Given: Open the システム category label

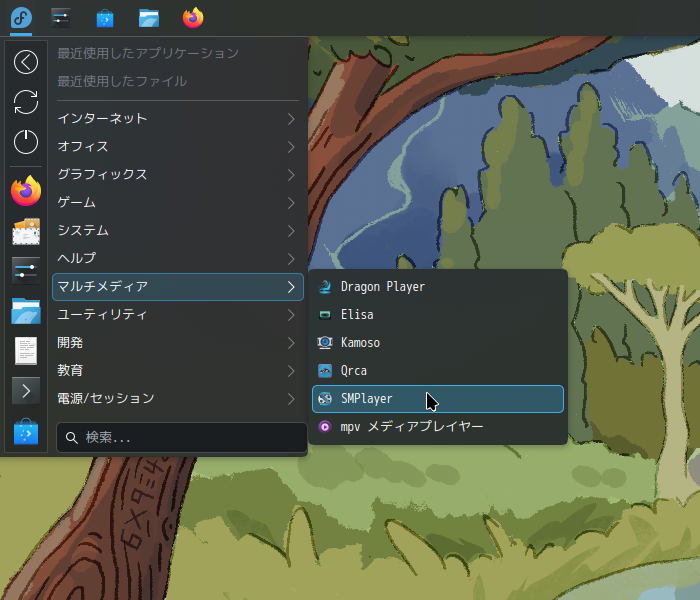Looking at the screenshot, I should [83, 231].
